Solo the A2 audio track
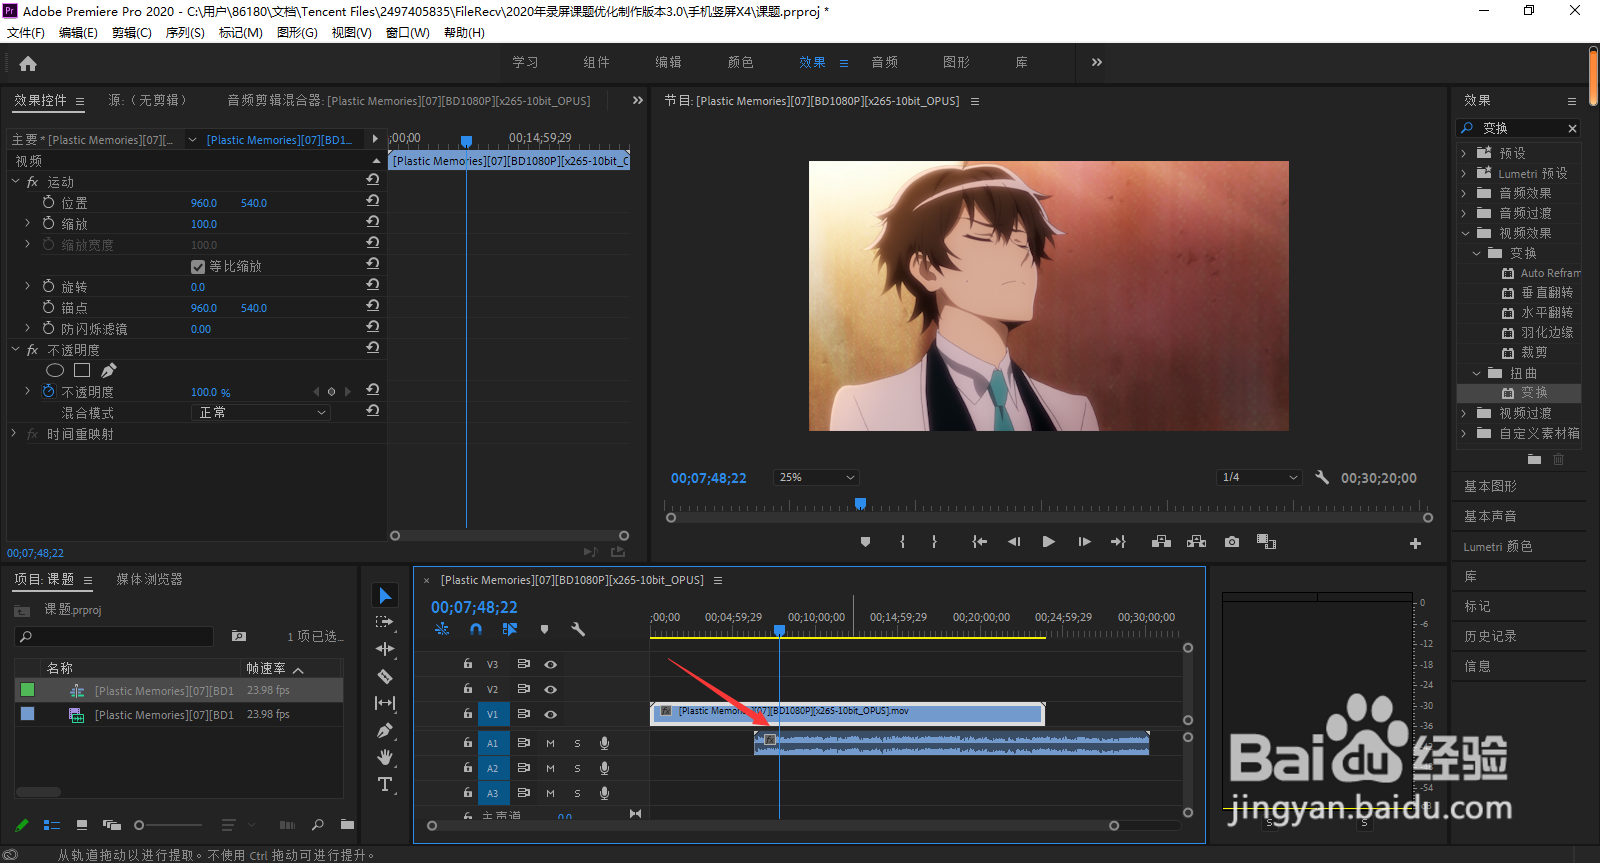 577,768
